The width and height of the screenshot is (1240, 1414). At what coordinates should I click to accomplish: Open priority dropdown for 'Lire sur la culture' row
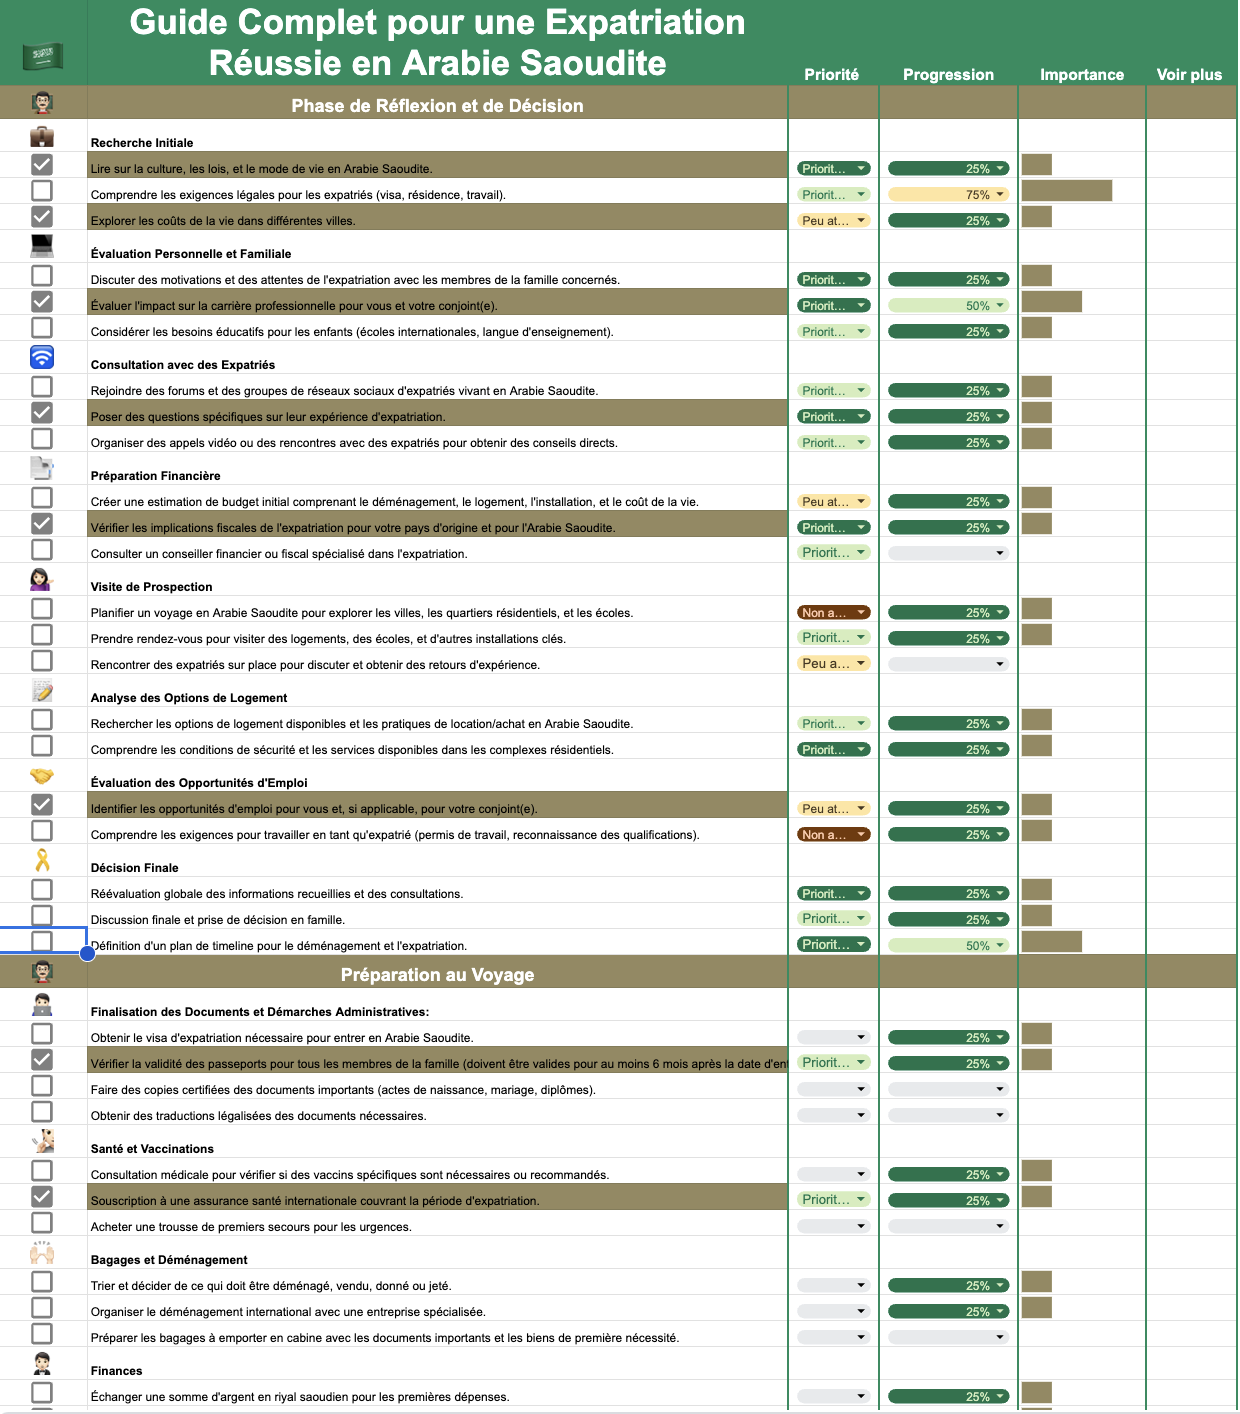tap(833, 168)
